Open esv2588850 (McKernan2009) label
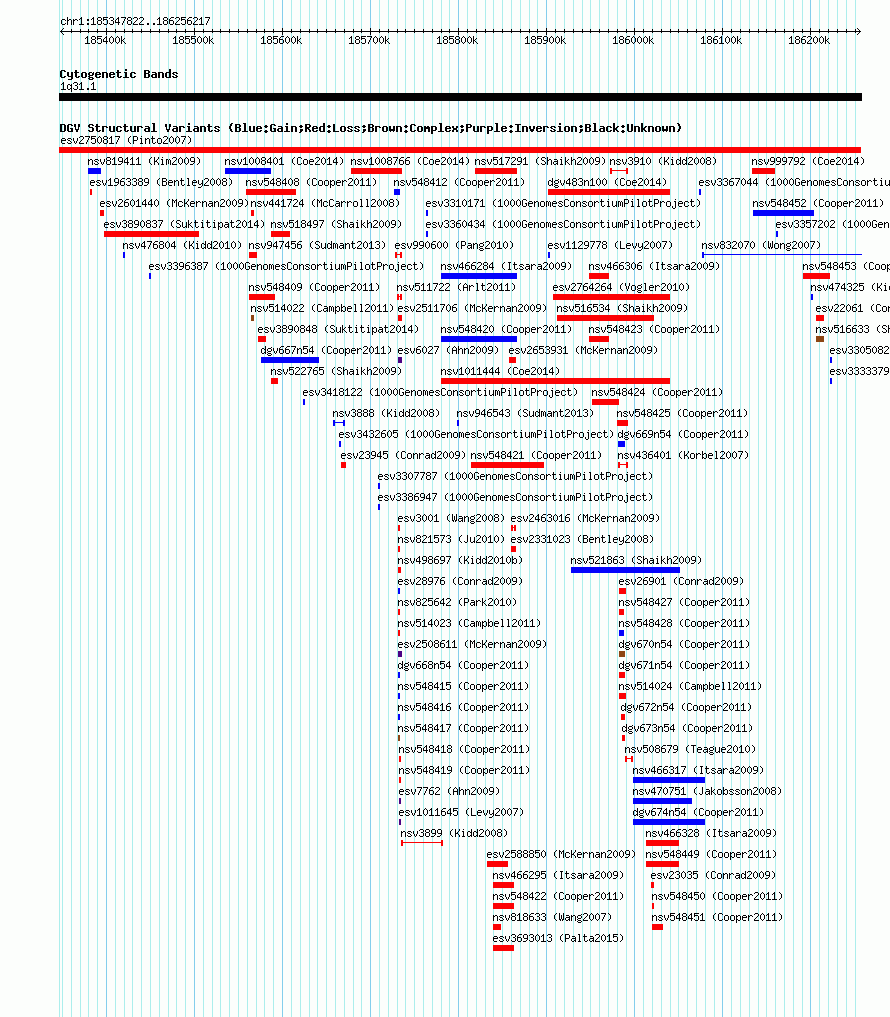890x1017 pixels. click(x=562, y=854)
